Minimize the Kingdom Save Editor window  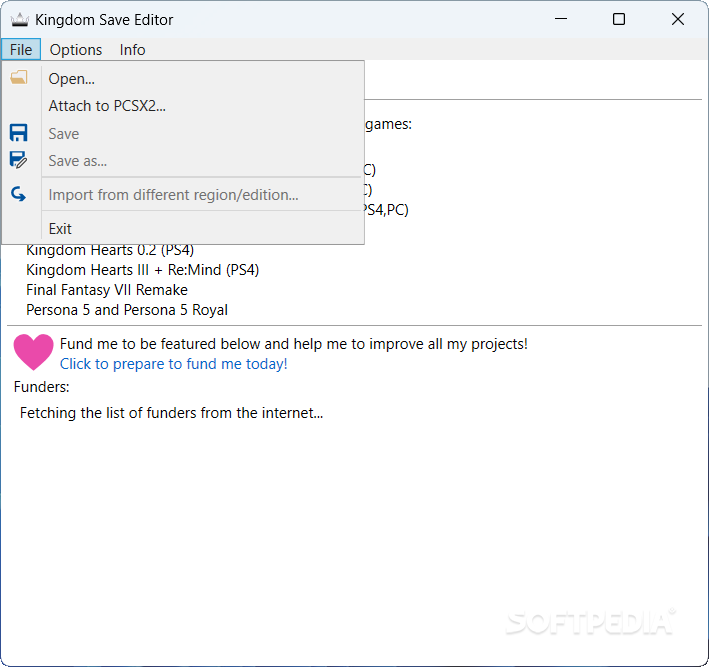point(561,19)
